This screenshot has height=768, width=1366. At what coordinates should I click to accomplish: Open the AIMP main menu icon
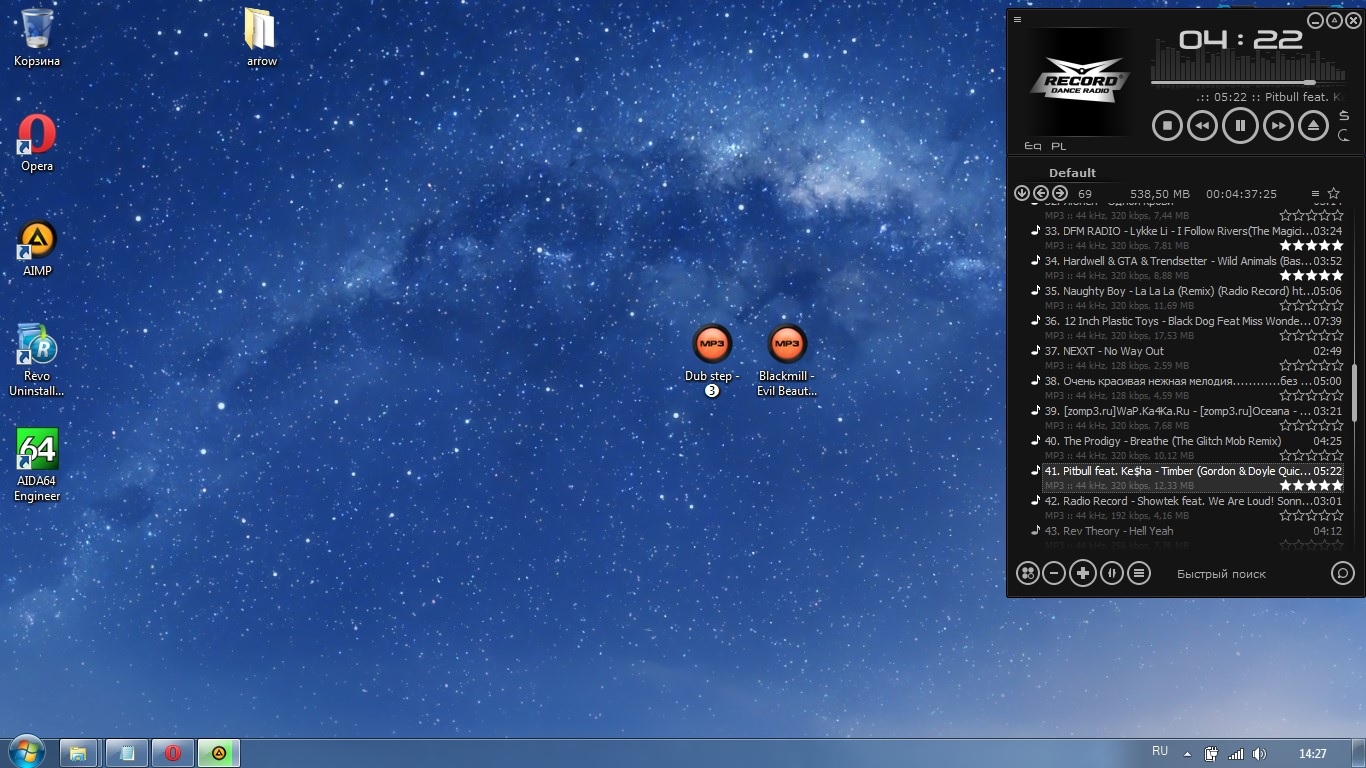(1017, 19)
